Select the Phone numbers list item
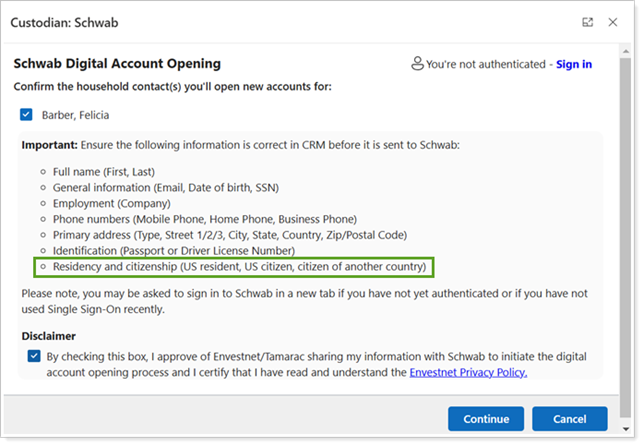 click(x=204, y=219)
